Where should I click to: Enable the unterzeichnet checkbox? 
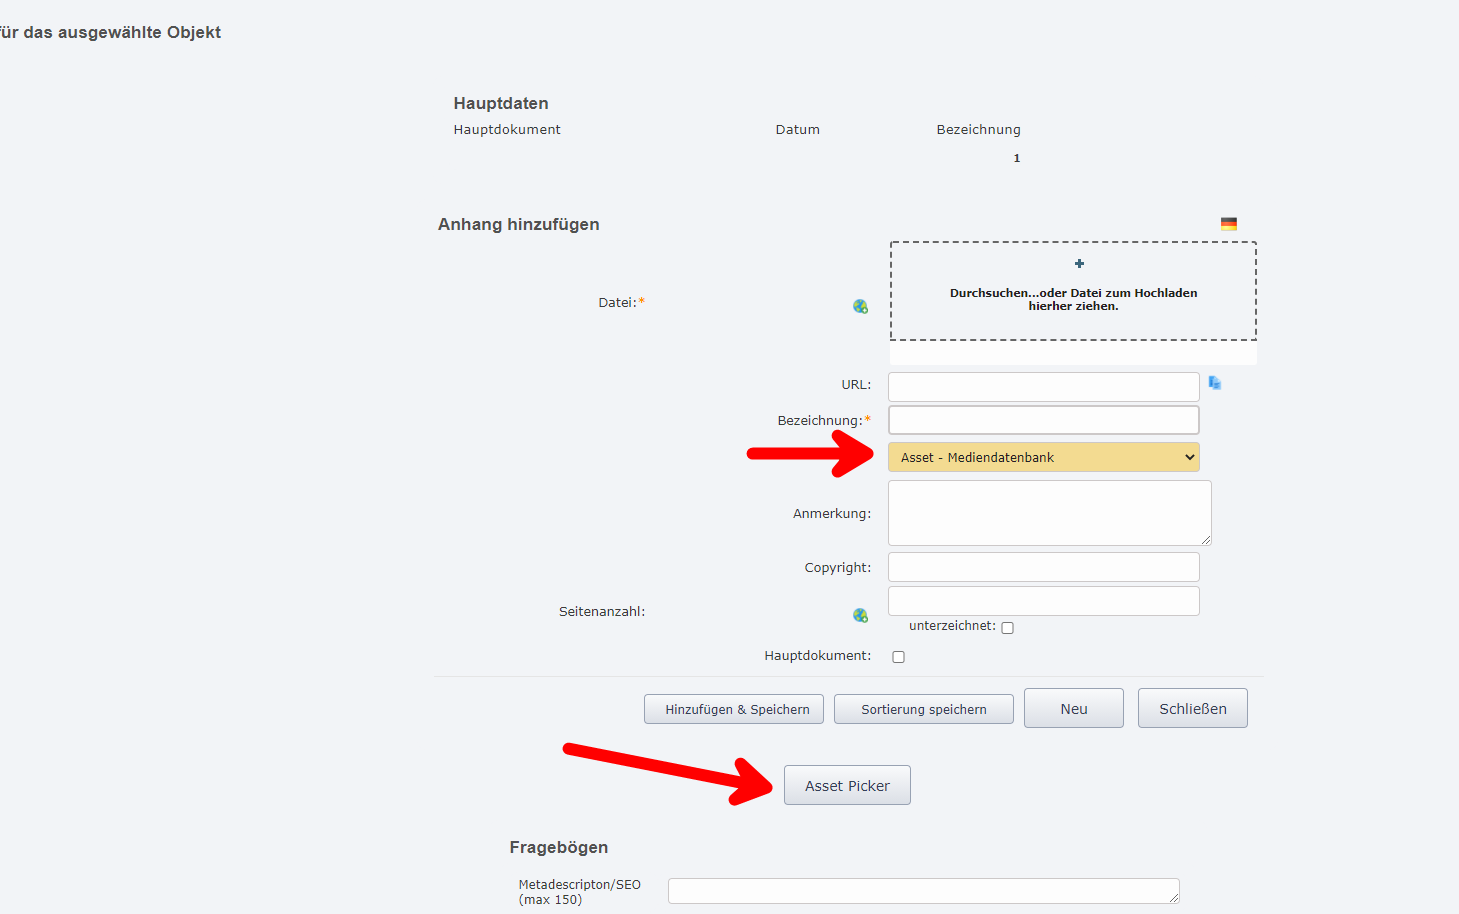click(1007, 627)
